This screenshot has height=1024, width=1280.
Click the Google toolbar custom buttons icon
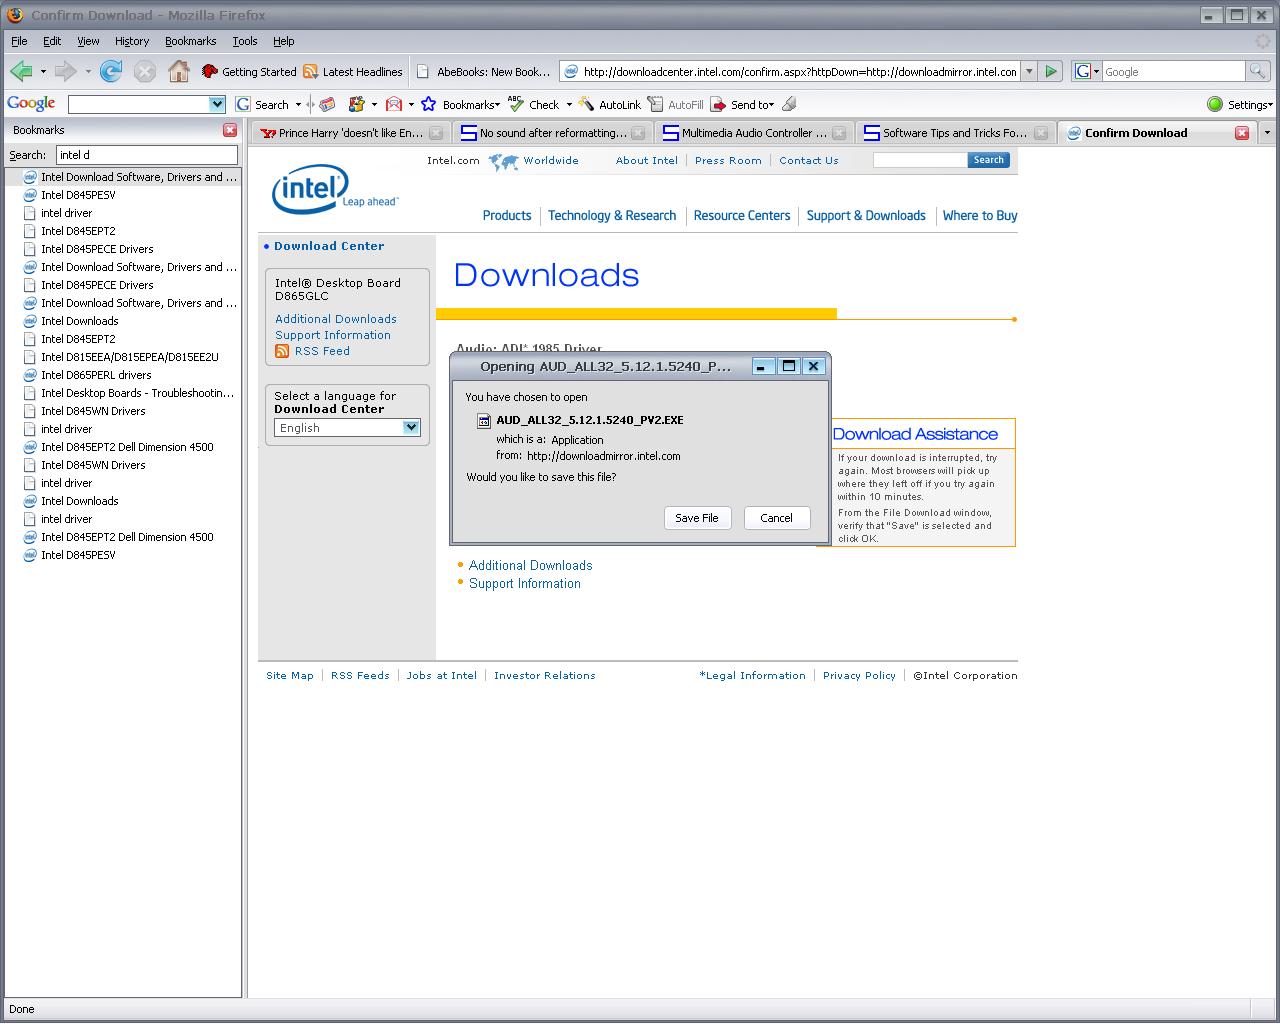tap(356, 104)
